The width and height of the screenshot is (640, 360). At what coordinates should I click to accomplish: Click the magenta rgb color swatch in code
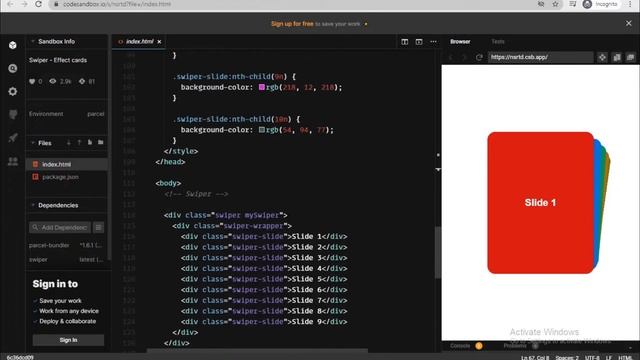(262, 87)
